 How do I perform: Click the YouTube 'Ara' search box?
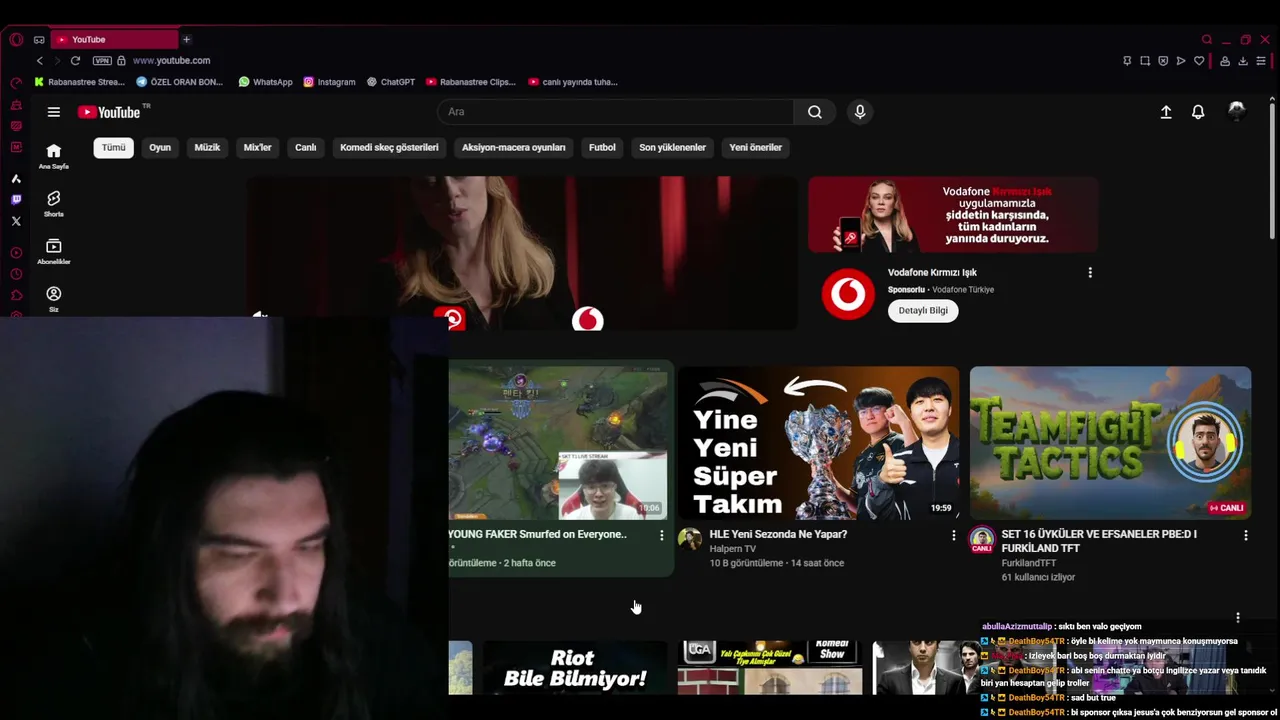point(616,112)
